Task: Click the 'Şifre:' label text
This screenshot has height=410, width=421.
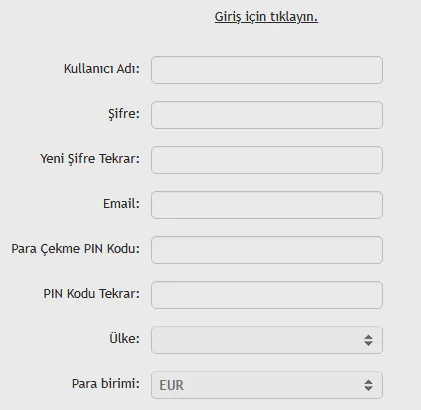Action: point(124,114)
